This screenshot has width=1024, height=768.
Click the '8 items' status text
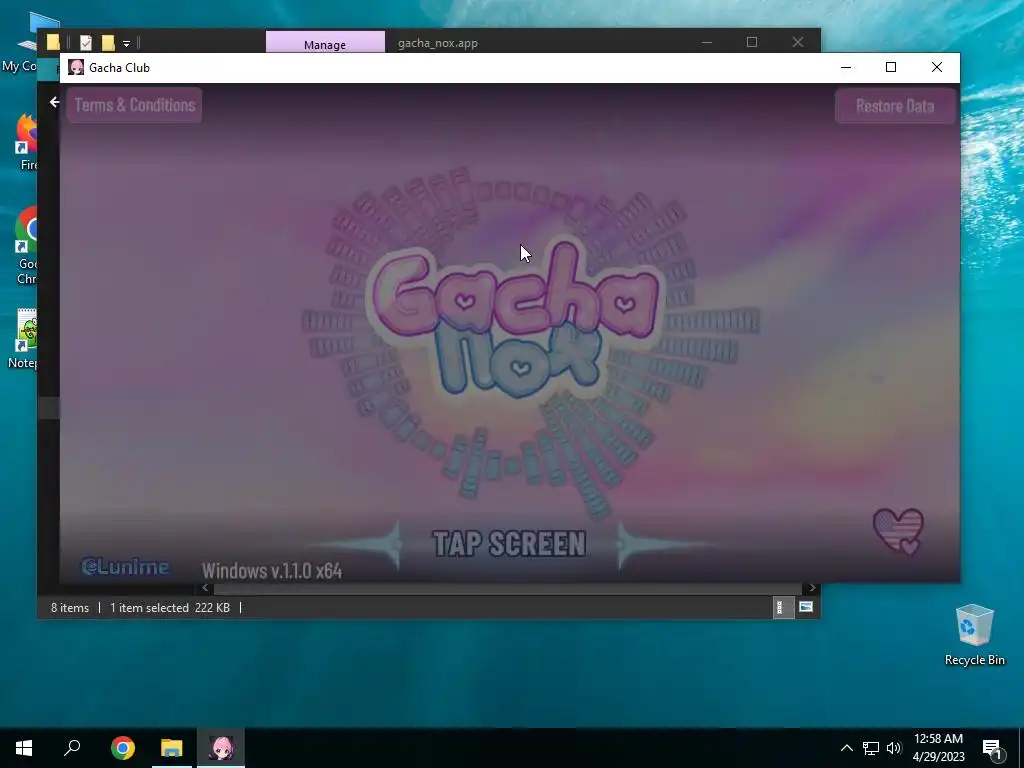click(x=70, y=607)
